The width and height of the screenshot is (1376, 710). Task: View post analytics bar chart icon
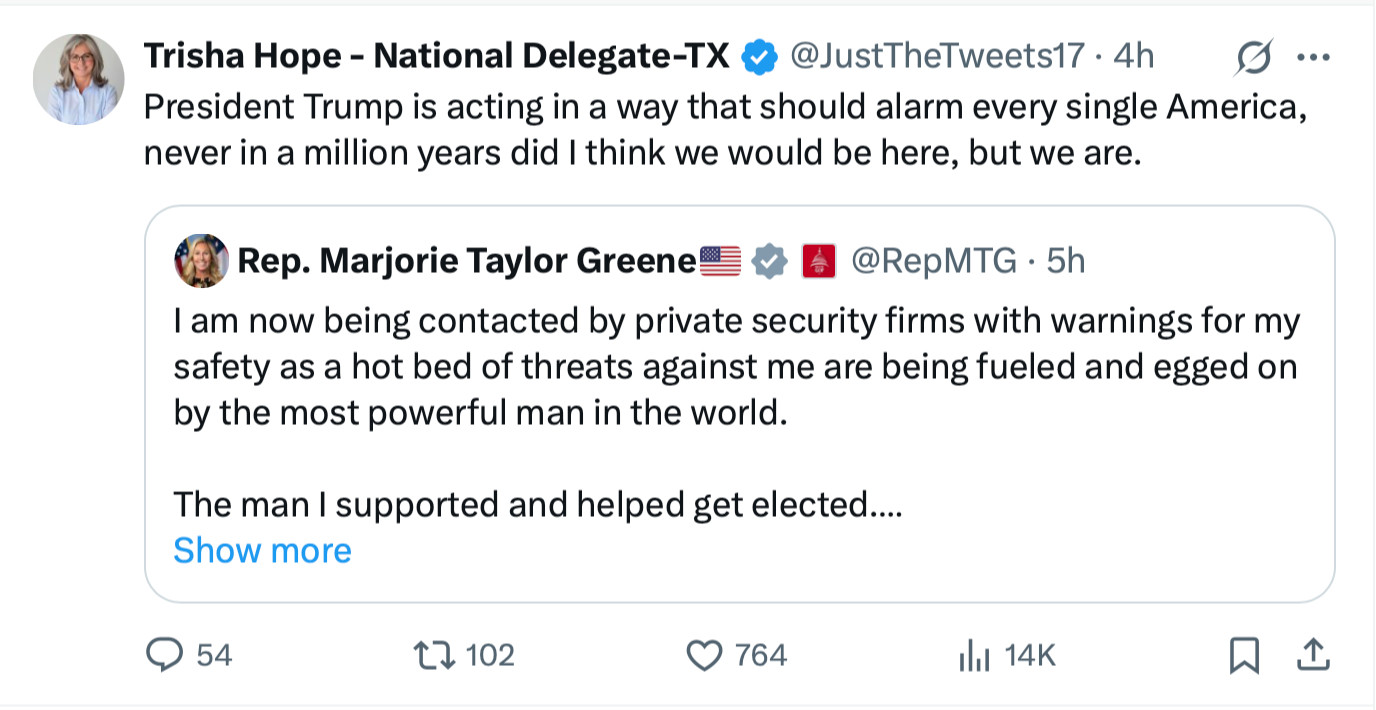click(974, 656)
